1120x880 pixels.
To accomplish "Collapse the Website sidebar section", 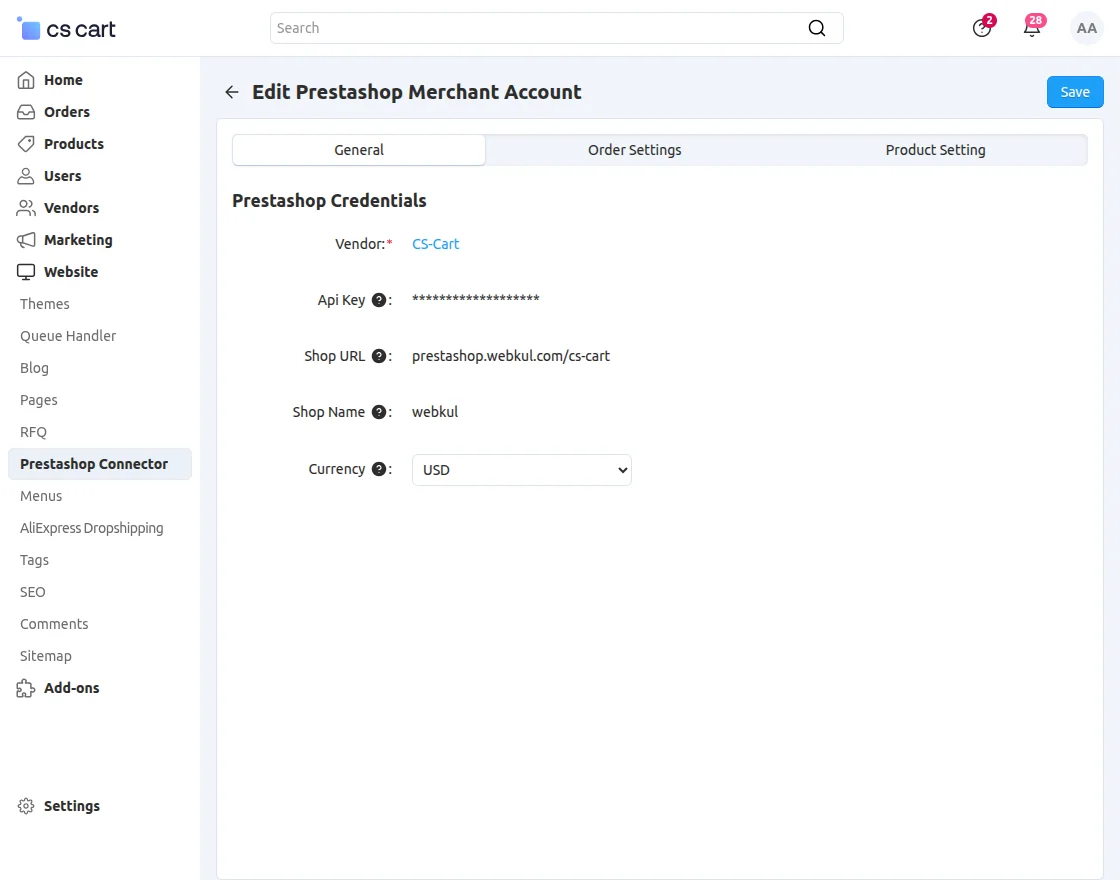I will coord(70,272).
